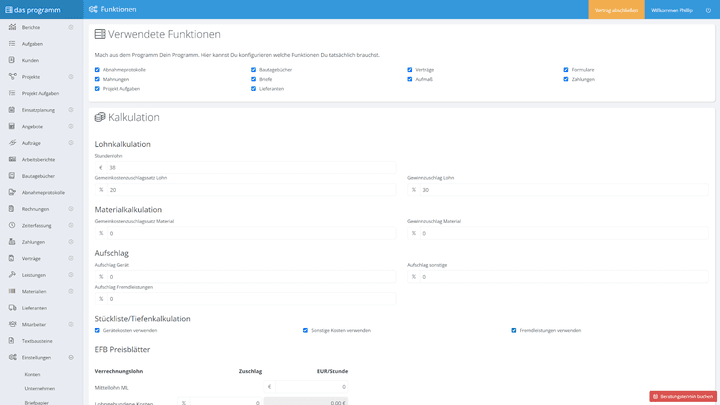Click the Kunden icon in sidebar
This screenshot has height=405, width=720.
[12, 60]
